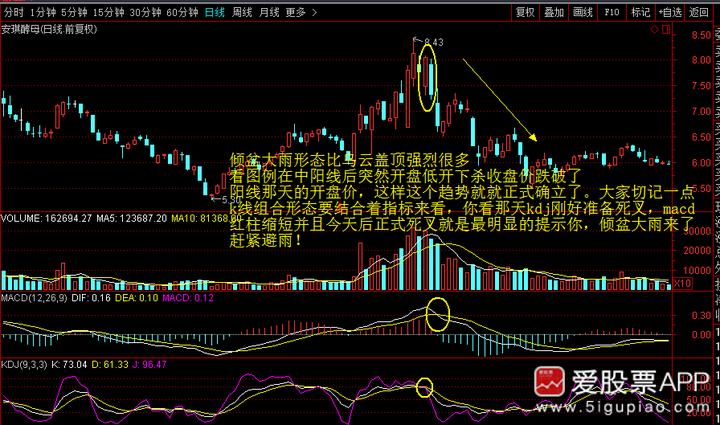Click the DEA: 0.10 value
720x425 pixels.
pos(136,298)
